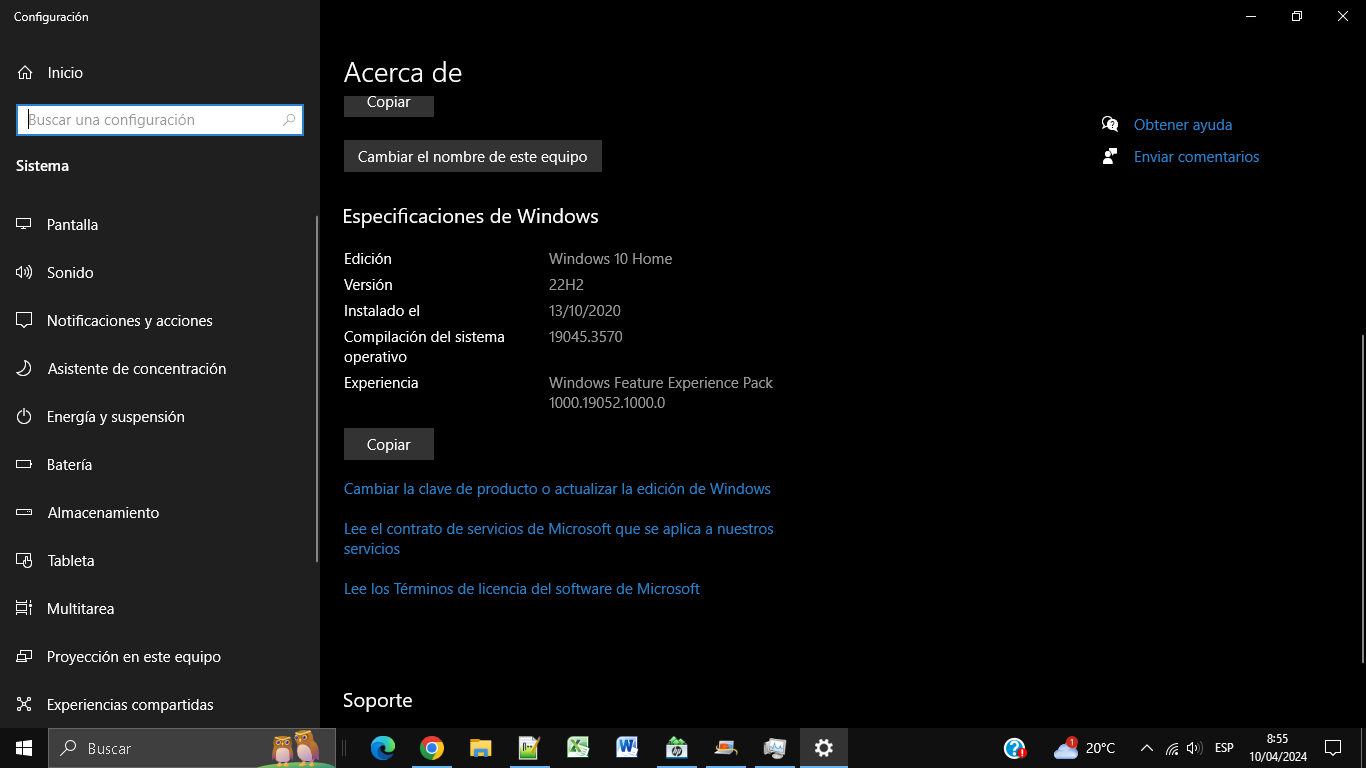The width and height of the screenshot is (1366, 768).
Task: Open Almacenamiento storage settings
Action: (160, 513)
